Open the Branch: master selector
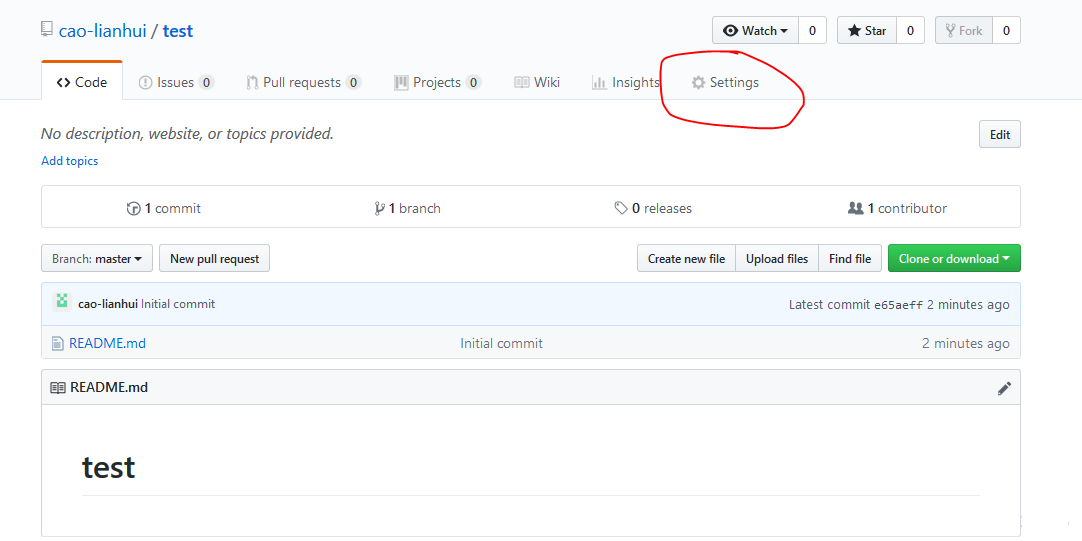The width and height of the screenshot is (1082, 541). [97, 259]
